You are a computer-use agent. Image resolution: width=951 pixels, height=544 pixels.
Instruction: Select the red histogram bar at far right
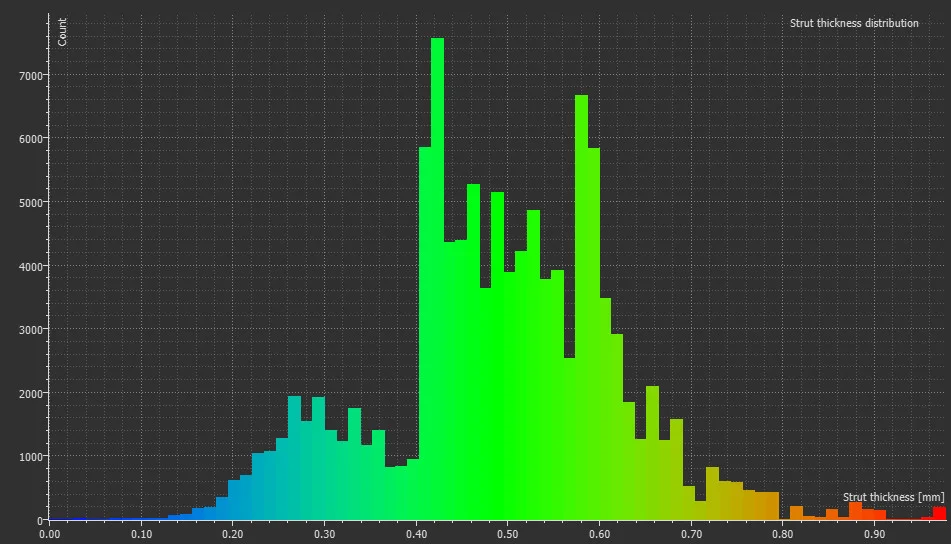coord(939,514)
